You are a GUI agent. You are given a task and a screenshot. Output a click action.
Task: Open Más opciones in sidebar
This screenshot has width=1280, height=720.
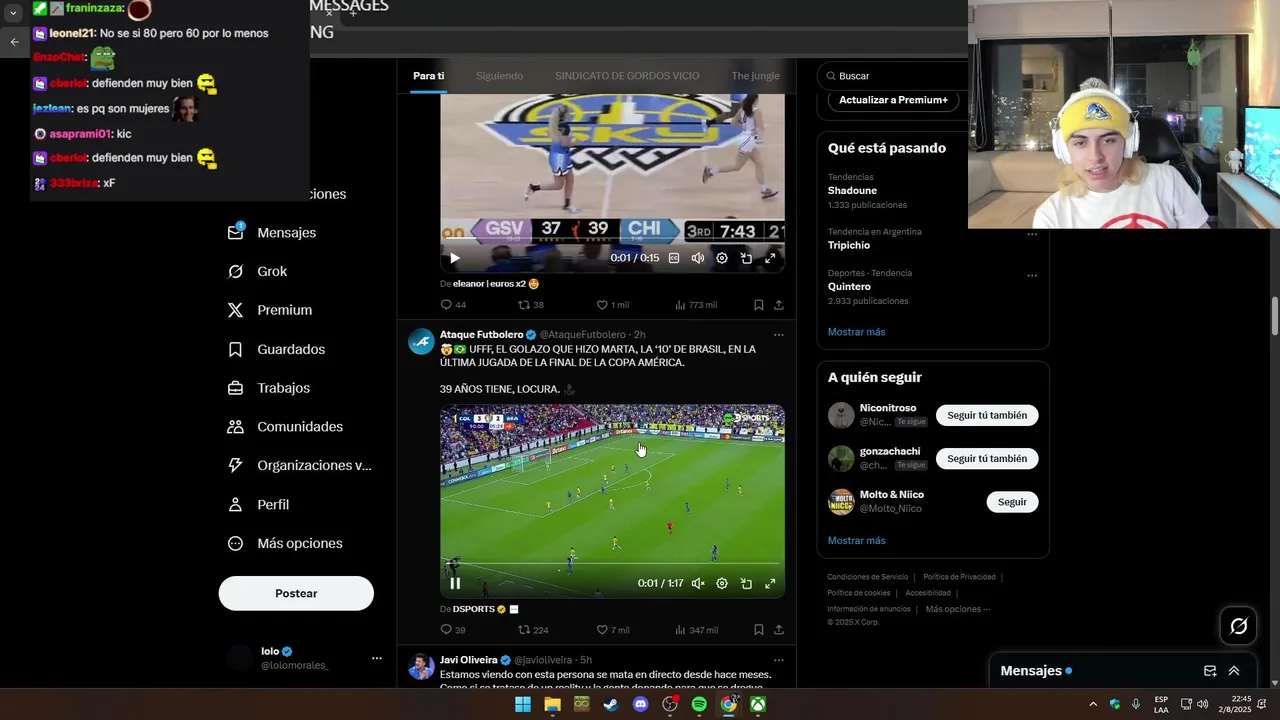[285, 543]
